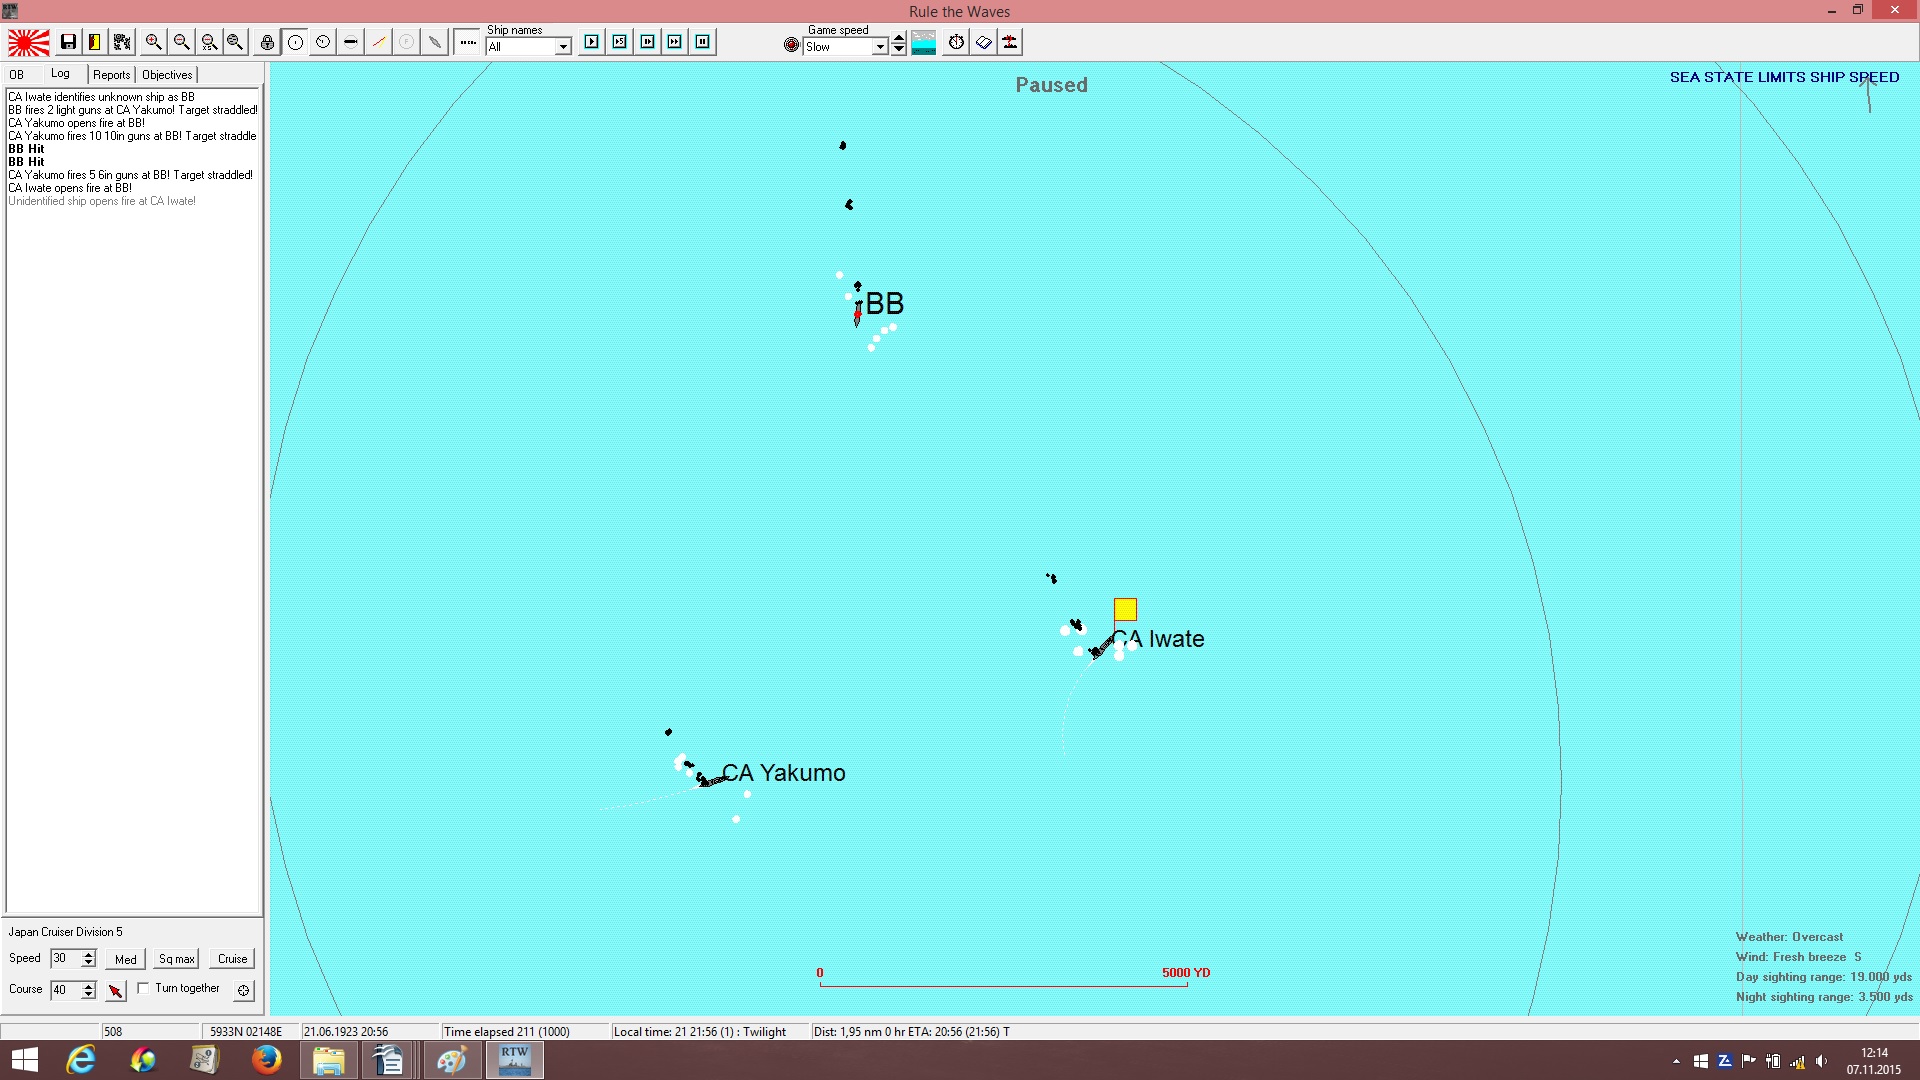Click the gray pencil-like diagonal icon
Image resolution: width=1920 pixels, height=1080 pixels.
tap(434, 42)
